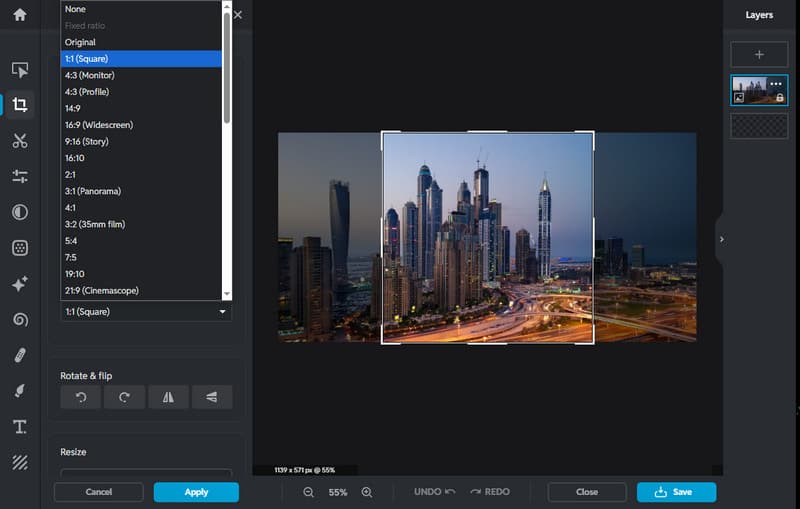Select 3:2 (35mm film) ratio
The width and height of the screenshot is (800, 509).
pyautogui.click(x=141, y=224)
